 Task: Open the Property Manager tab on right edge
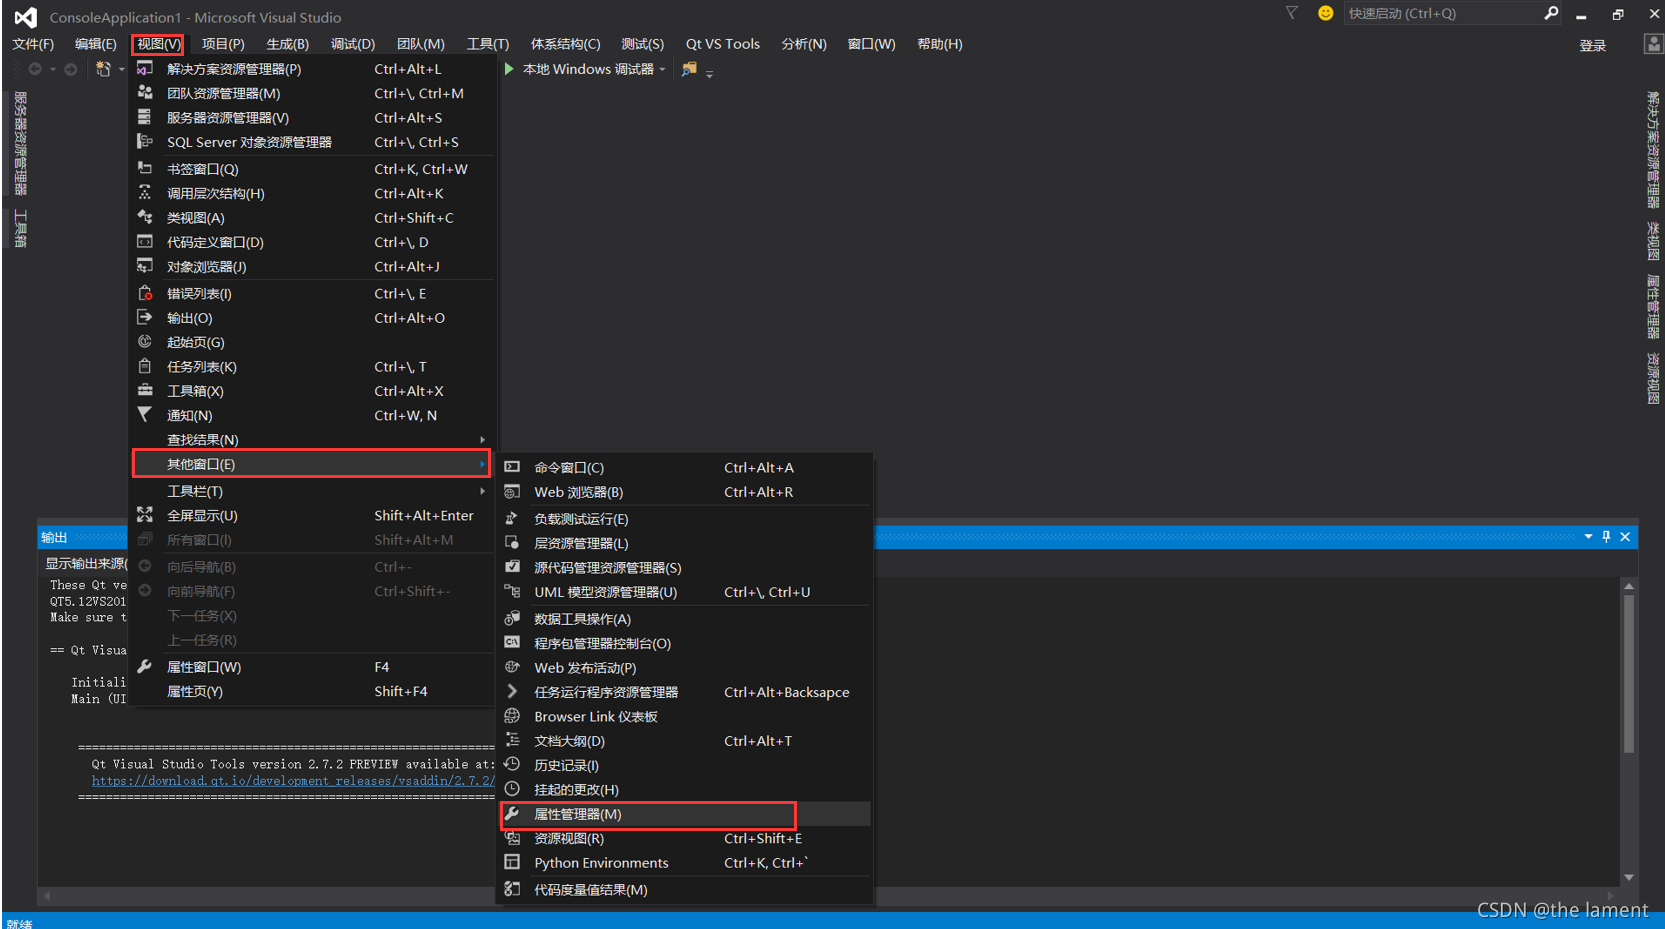1653,306
